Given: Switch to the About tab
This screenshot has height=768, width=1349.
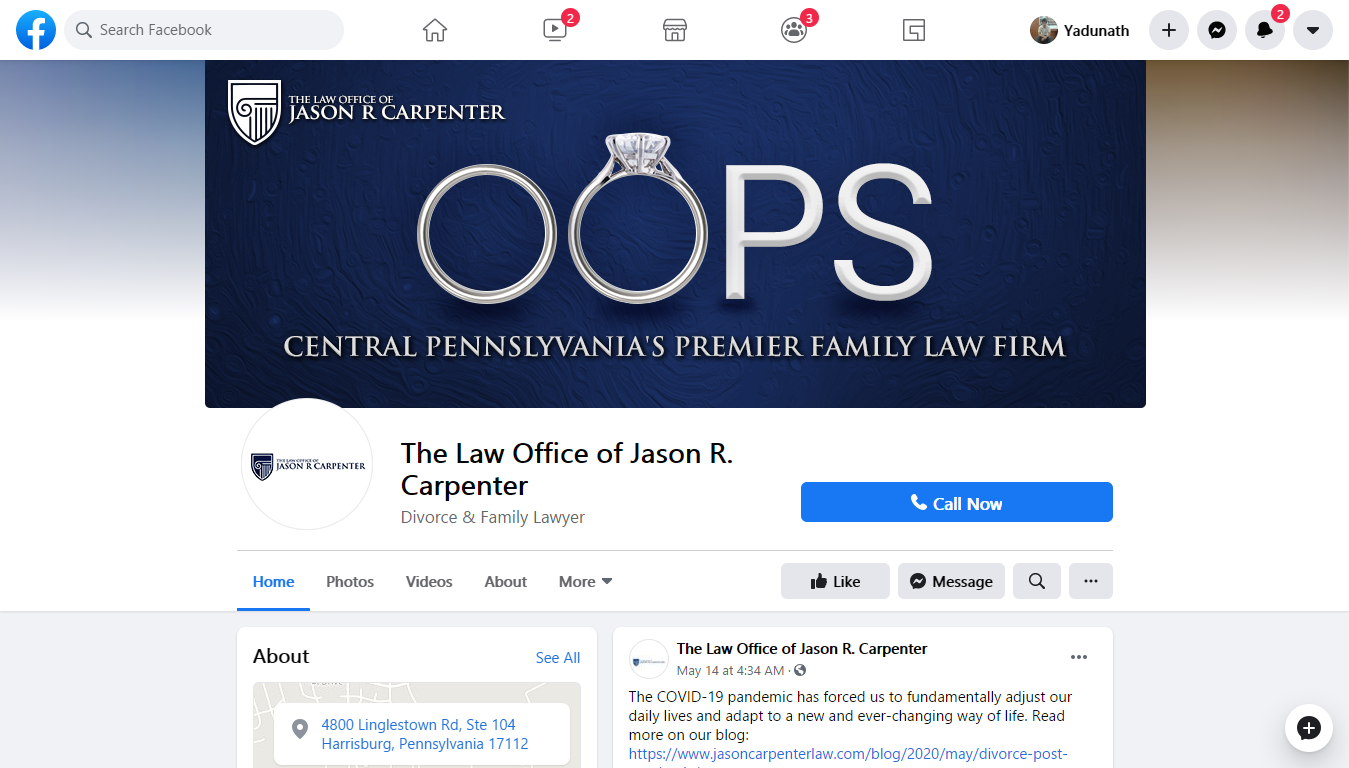Looking at the screenshot, I should (x=506, y=581).
